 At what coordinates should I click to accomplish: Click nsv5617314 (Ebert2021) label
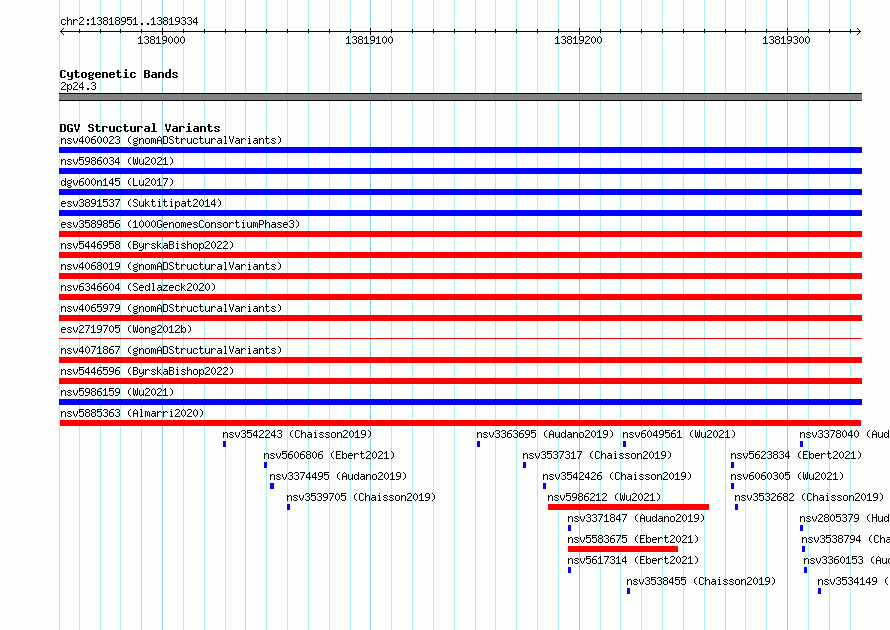click(x=633, y=560)
